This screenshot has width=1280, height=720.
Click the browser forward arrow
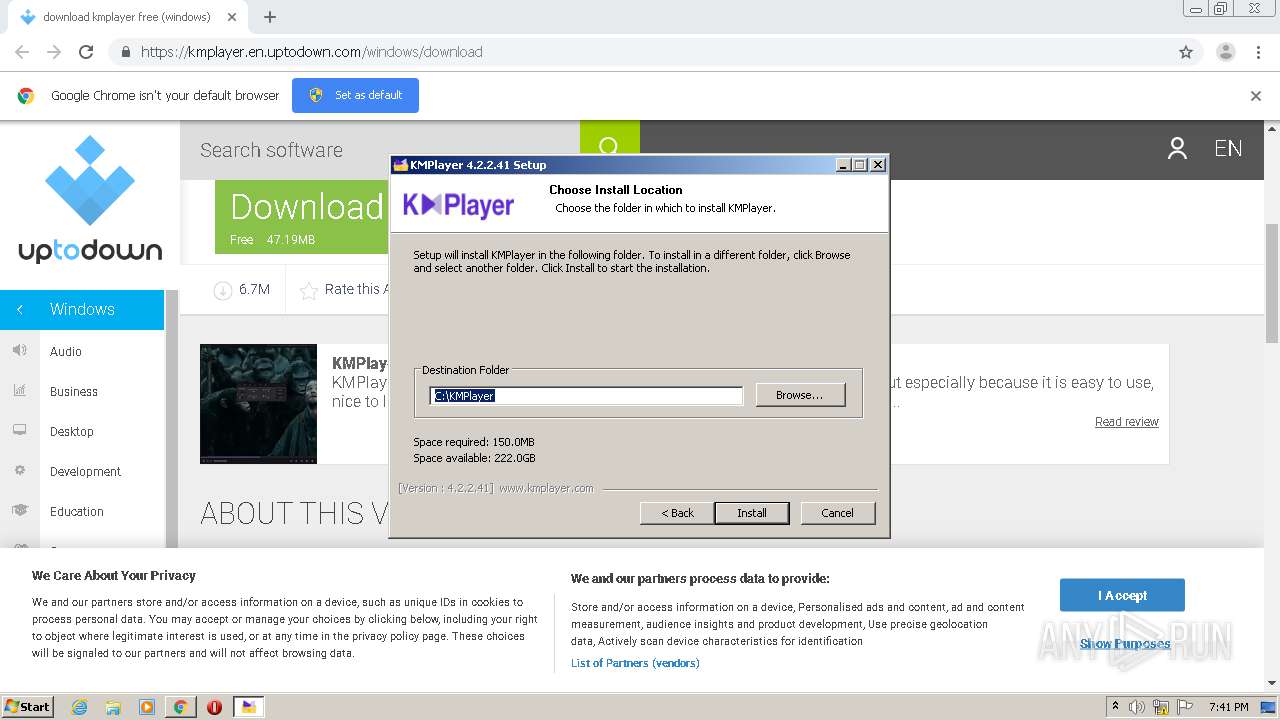click(x=54, y=52)
